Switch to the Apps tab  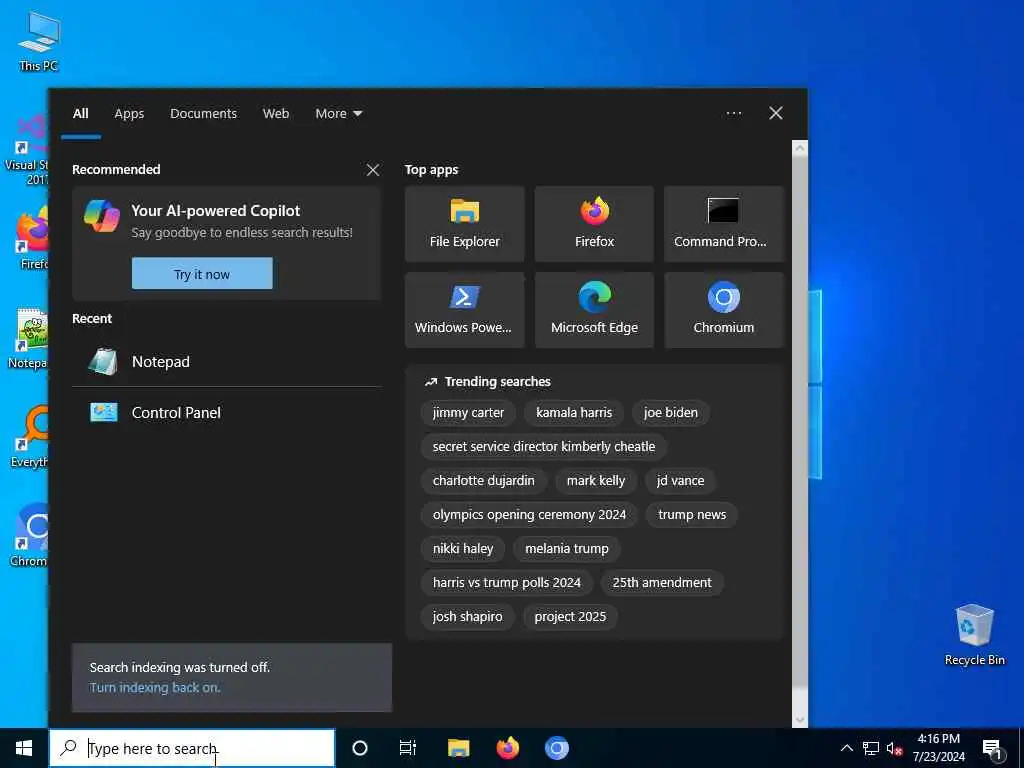click(x=129, y=113)
